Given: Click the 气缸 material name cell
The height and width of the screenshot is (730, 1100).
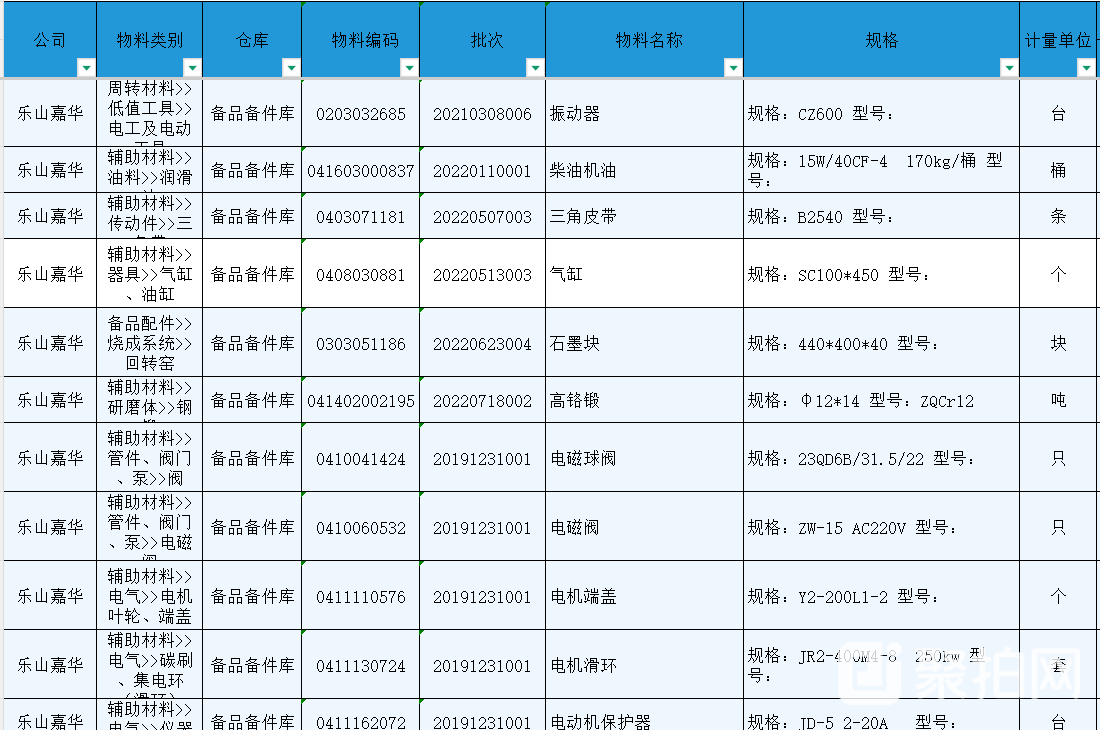Looking at the screenshot, I should coord(644,274).
